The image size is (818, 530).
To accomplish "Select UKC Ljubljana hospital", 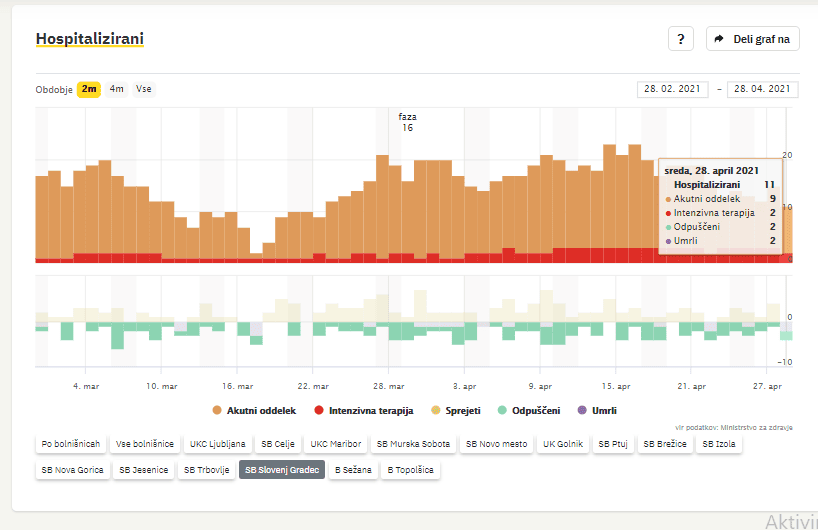I will tap(215, 443).
